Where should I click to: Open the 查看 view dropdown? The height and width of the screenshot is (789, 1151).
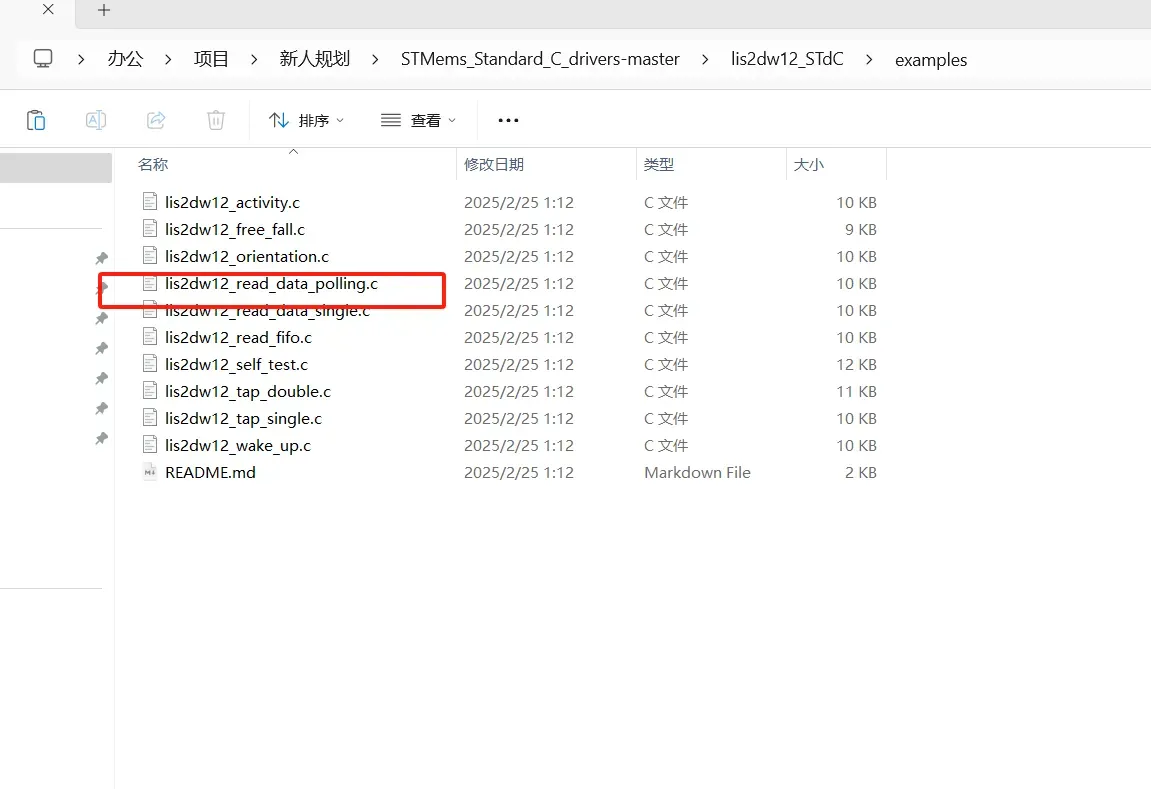click(418, 120)
